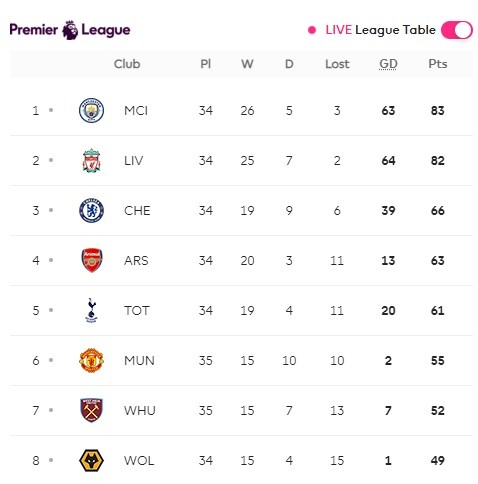Click the Liverpool club crest
Image resolution: width=478 pixels, height=484 pixels.
click(91, 160)
